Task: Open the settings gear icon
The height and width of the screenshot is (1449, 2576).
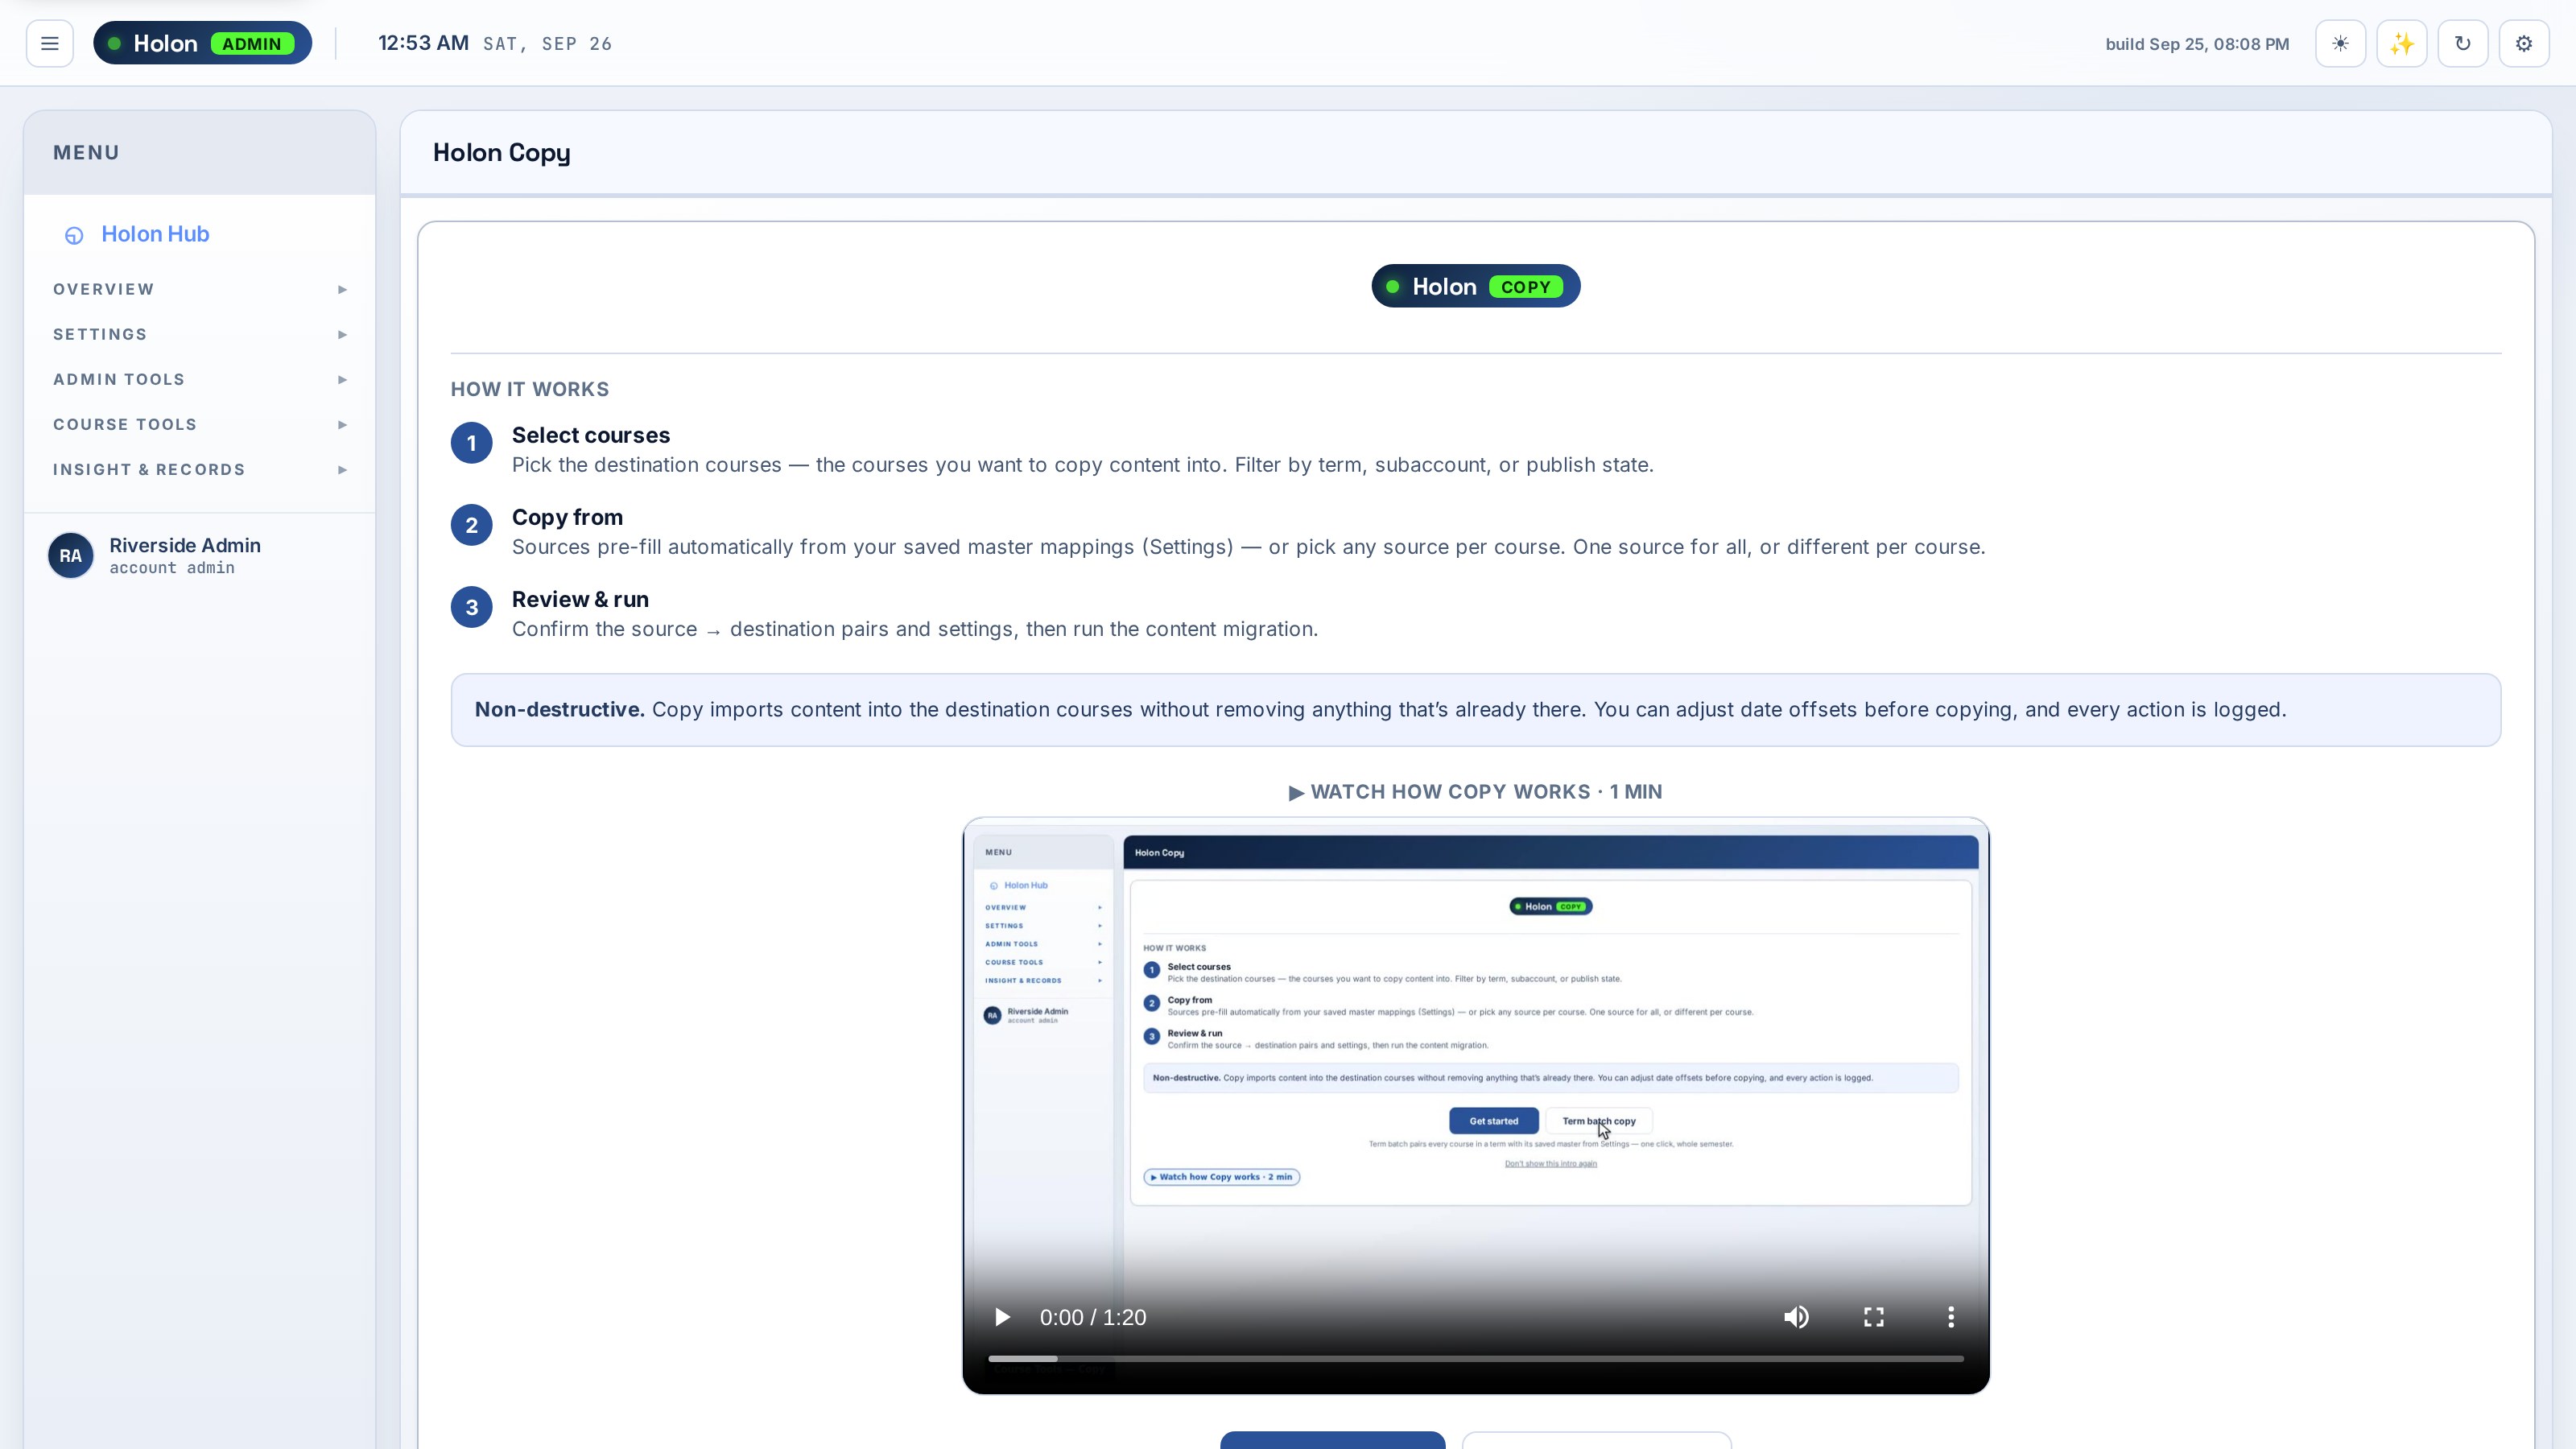Action: pyautogui.click(x=2524, y=43)
